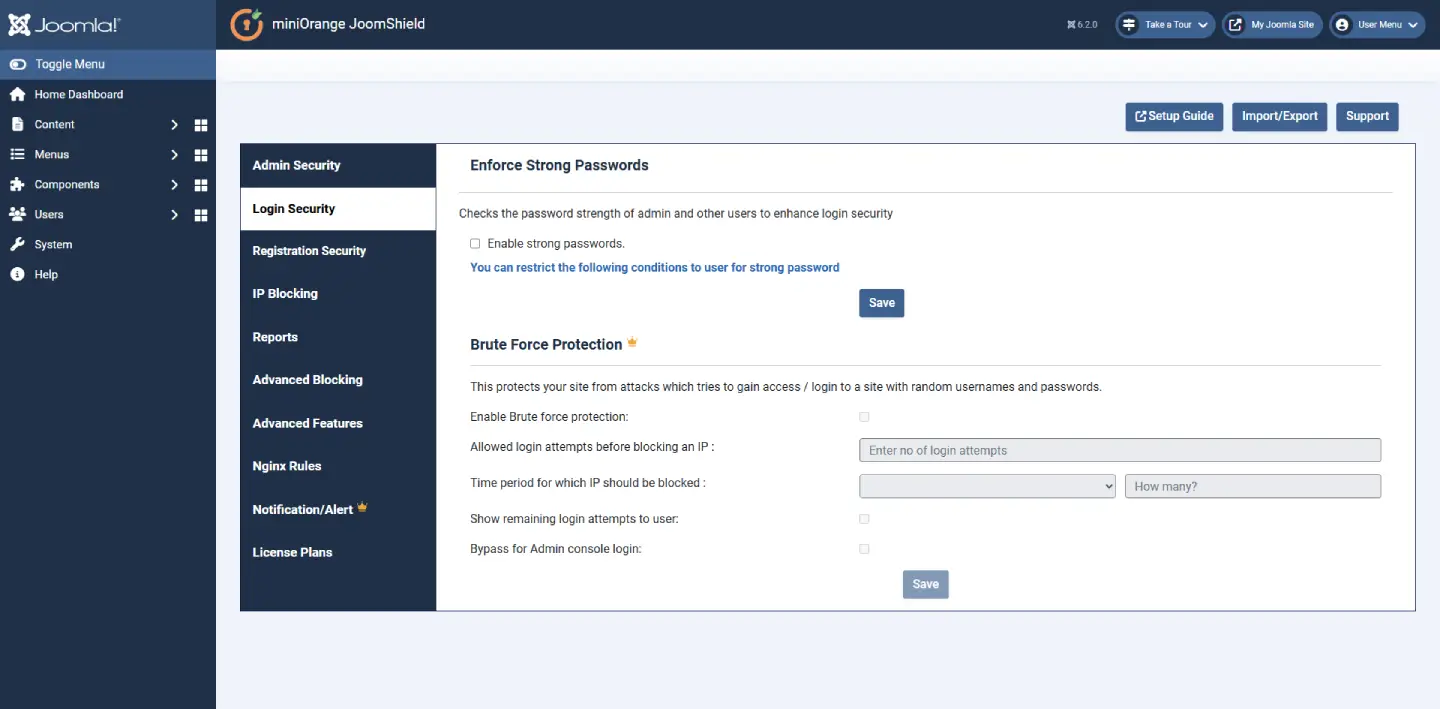The height and width of the screenshot is (709, 1440).
Task: Open the Content dashboard grid icon
Action: (x=201, y=125)
